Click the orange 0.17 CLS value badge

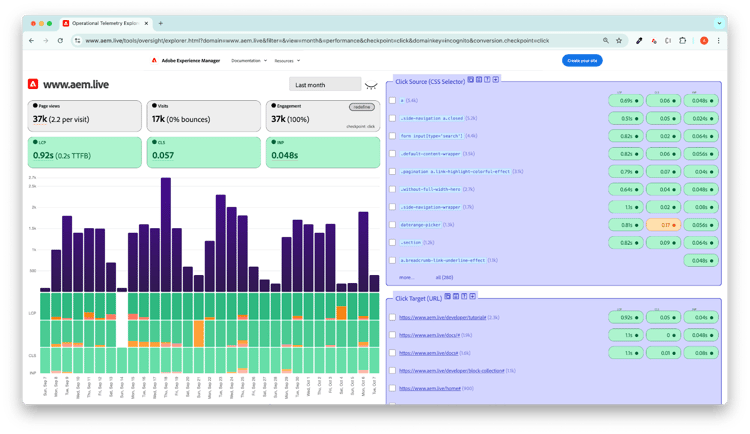(664, 225)
